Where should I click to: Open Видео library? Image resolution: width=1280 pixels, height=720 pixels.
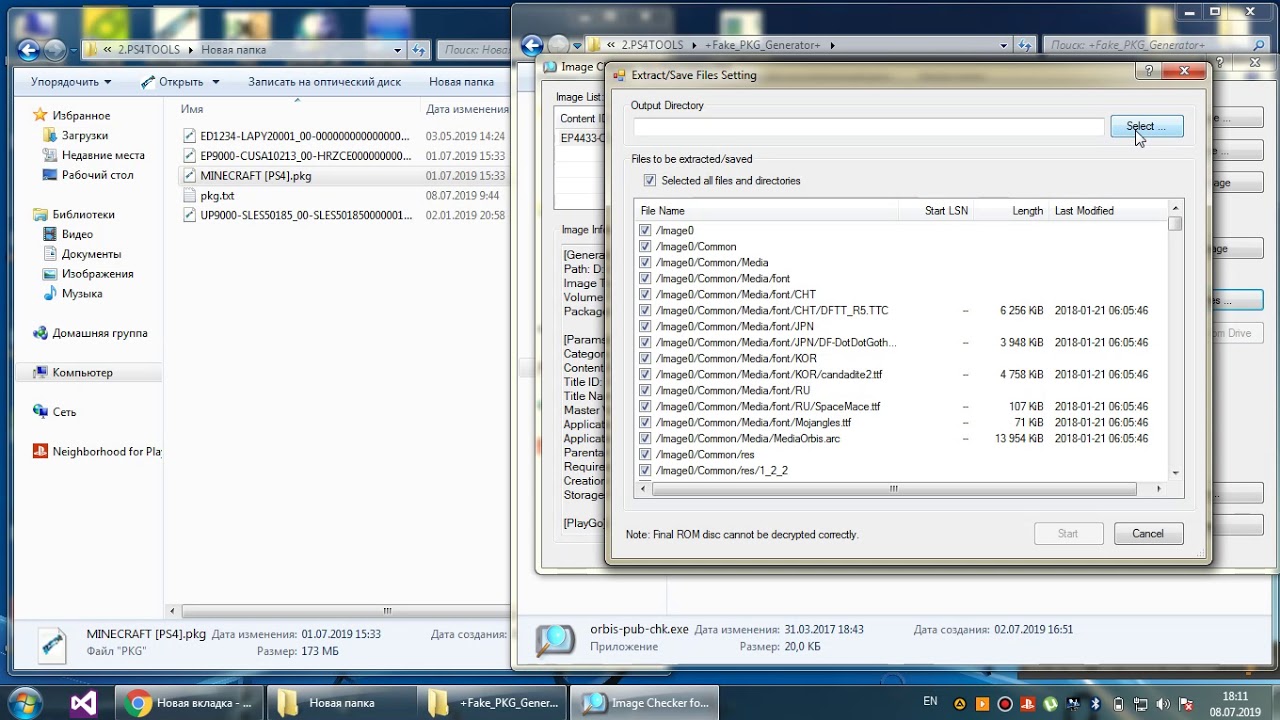pos(77,235)
